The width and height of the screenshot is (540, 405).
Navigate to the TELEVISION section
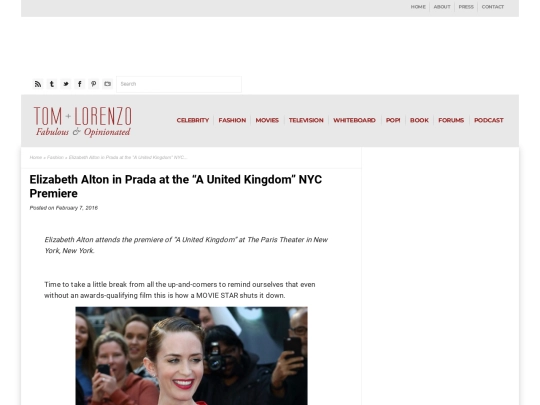click(306, 120)
